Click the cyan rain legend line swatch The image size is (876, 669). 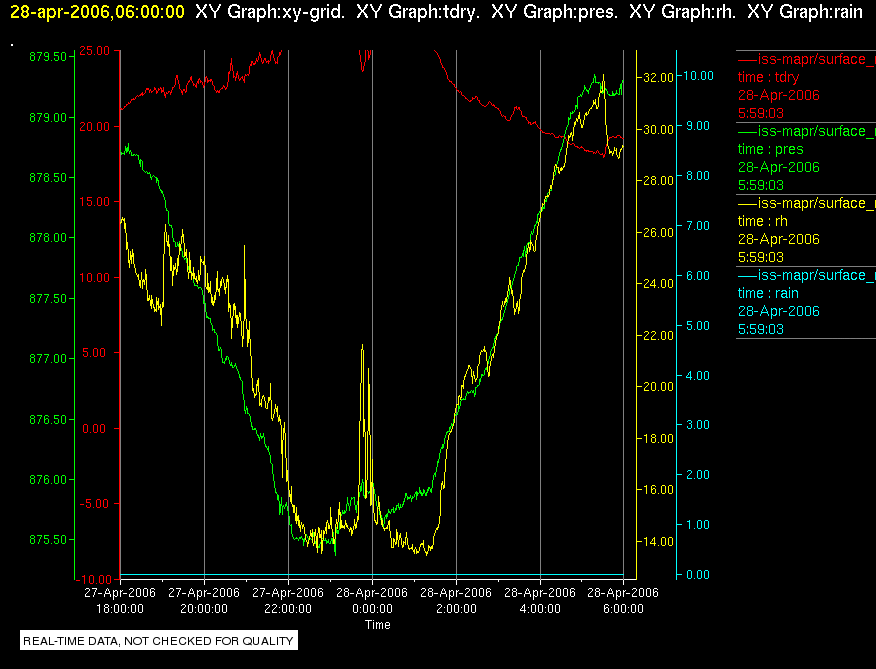(x=747, y=276)
